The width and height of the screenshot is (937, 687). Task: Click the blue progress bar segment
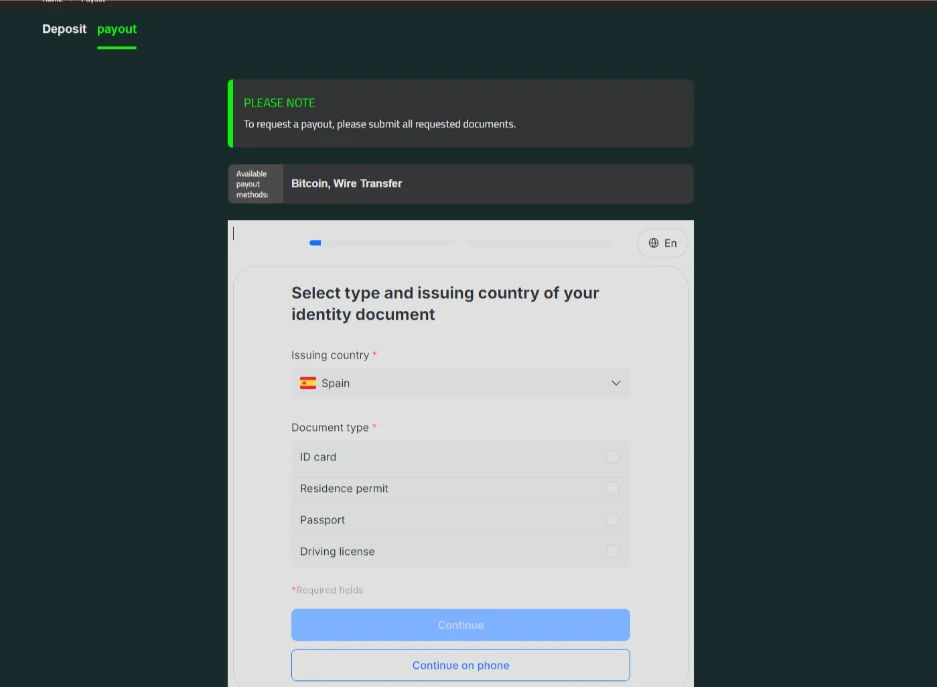(x=315, y=242)
